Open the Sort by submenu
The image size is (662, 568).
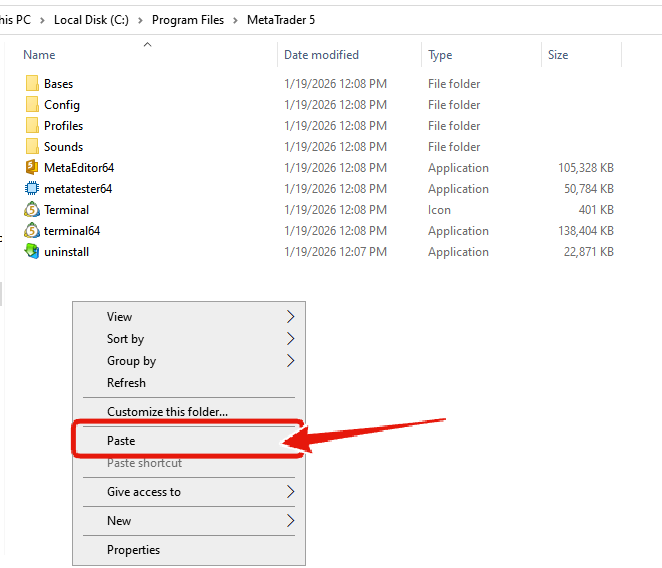[189, 339]
